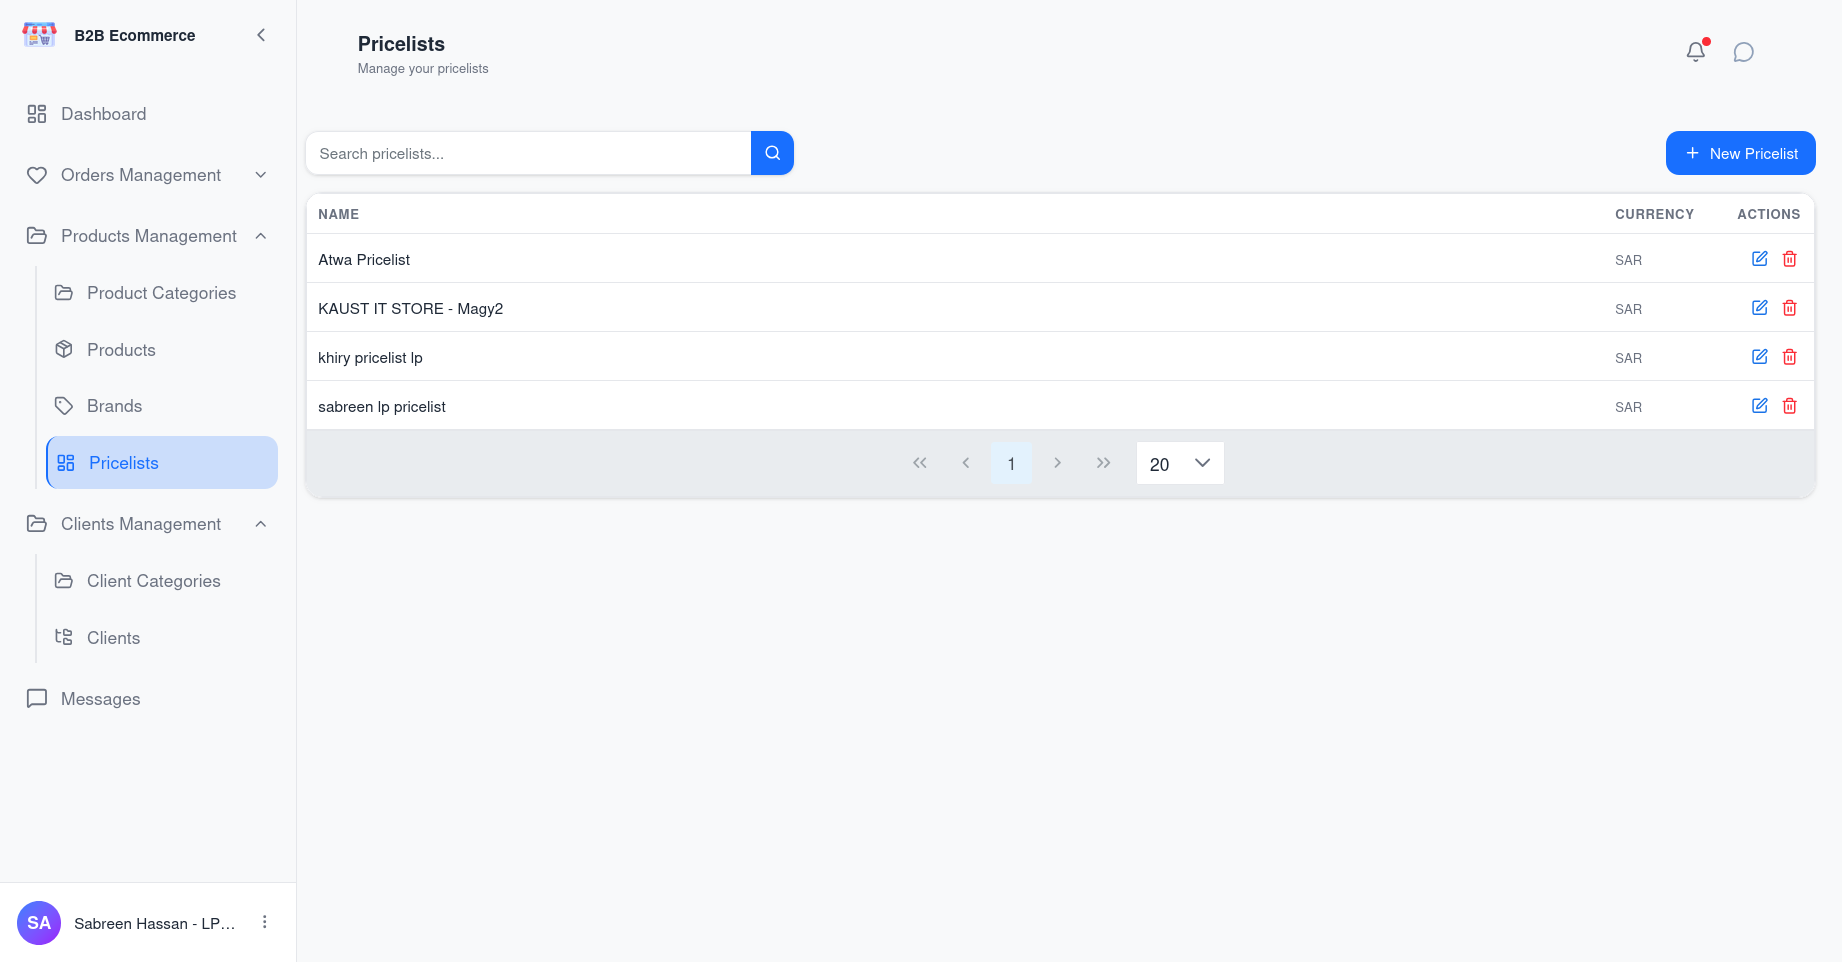The width and height of the screenshot is (1842, 962).
Task: Click the 'khiry pricelist lp' name
Action: click(370, 358)
